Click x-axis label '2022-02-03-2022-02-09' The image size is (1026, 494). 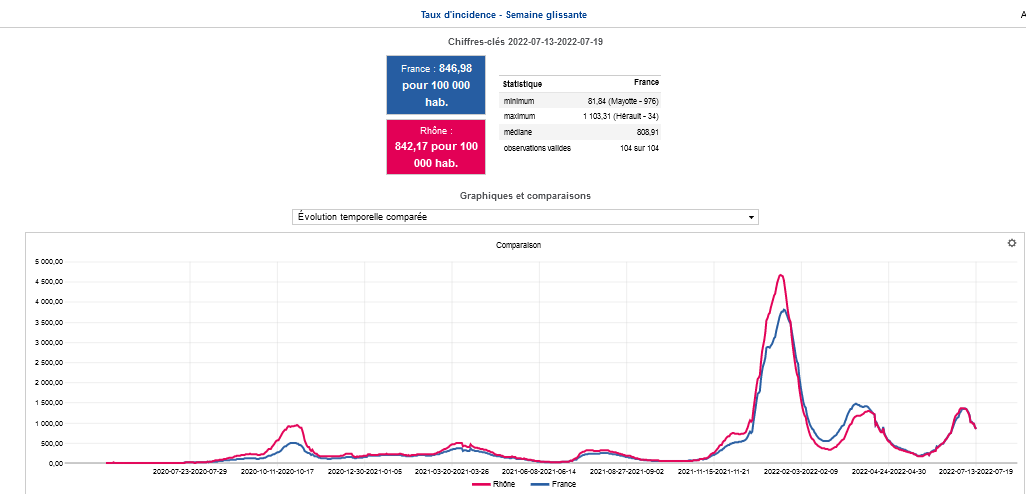click(x=802, y=470)
